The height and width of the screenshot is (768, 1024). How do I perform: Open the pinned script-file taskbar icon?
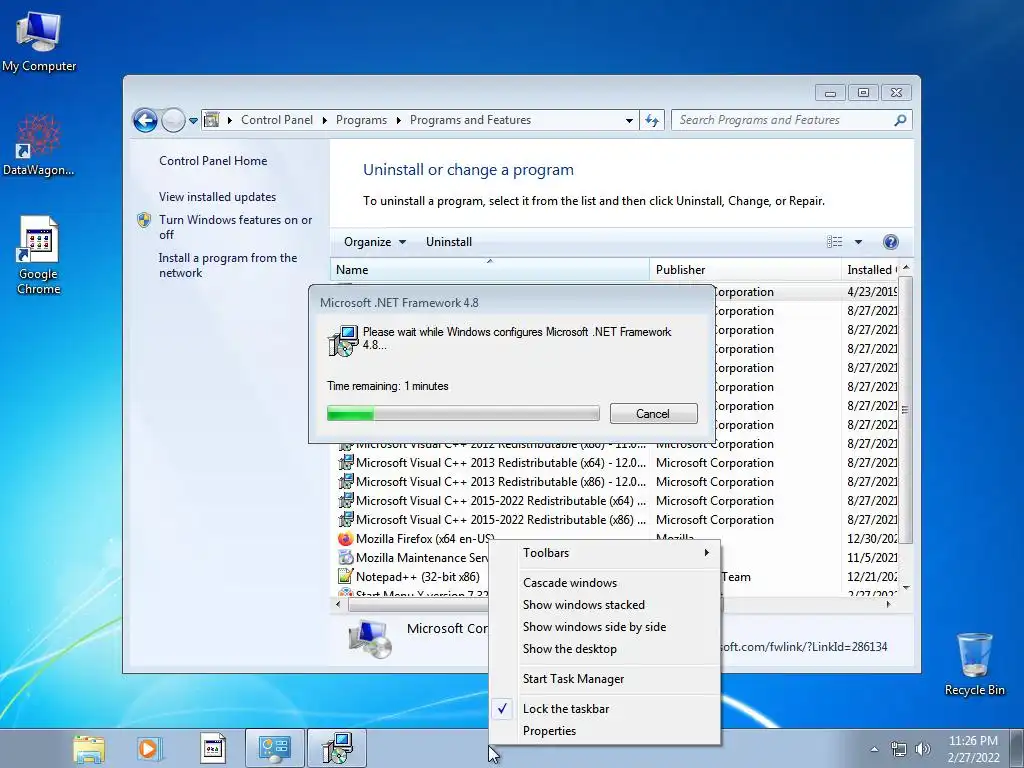pyautogui.click(x=212, y=748)
